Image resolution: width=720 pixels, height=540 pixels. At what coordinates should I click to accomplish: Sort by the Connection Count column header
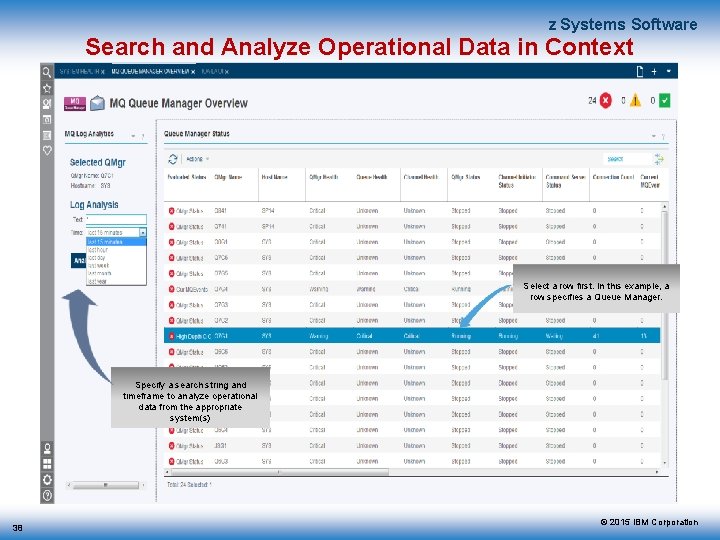coord(613,177)
